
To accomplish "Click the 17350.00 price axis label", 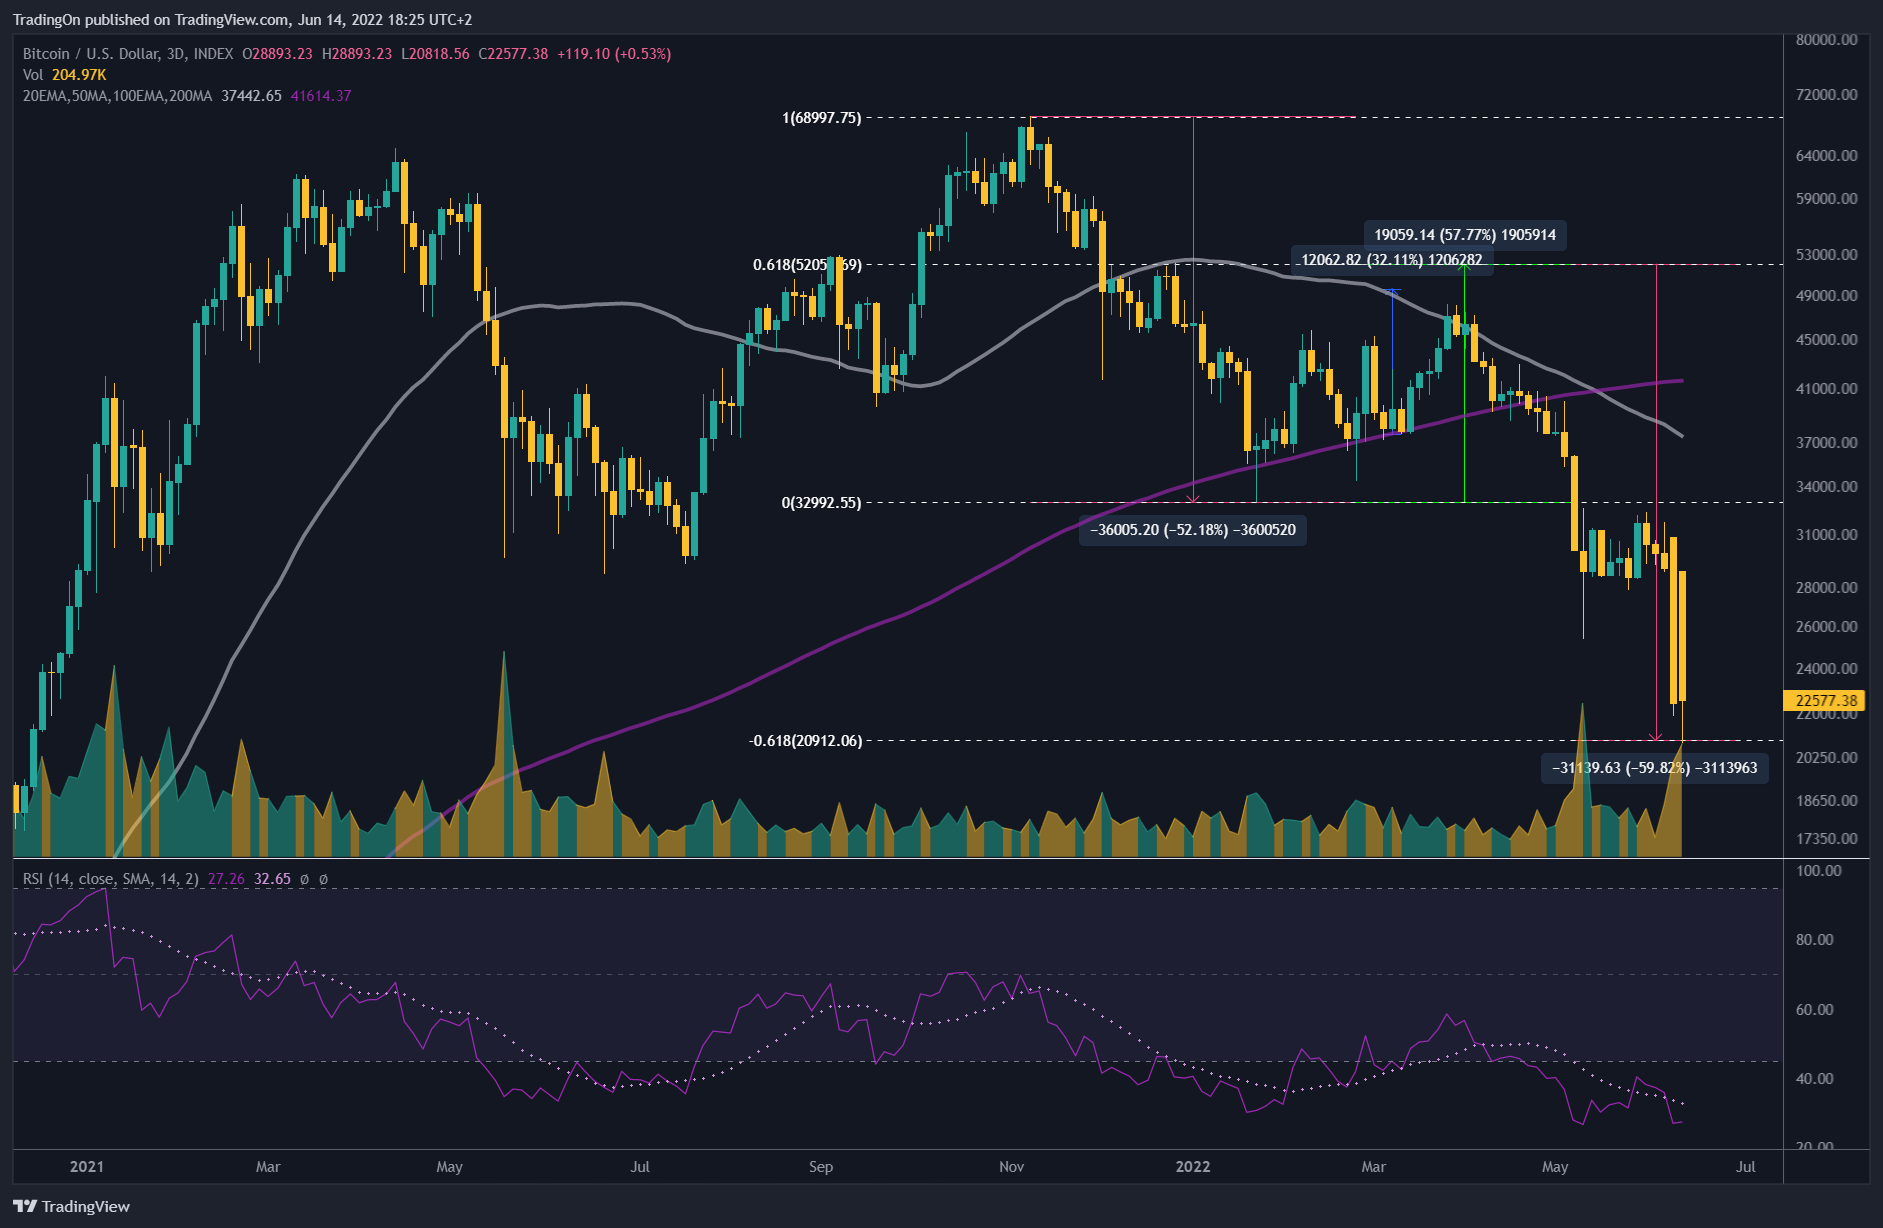I will click(1827, 839).
